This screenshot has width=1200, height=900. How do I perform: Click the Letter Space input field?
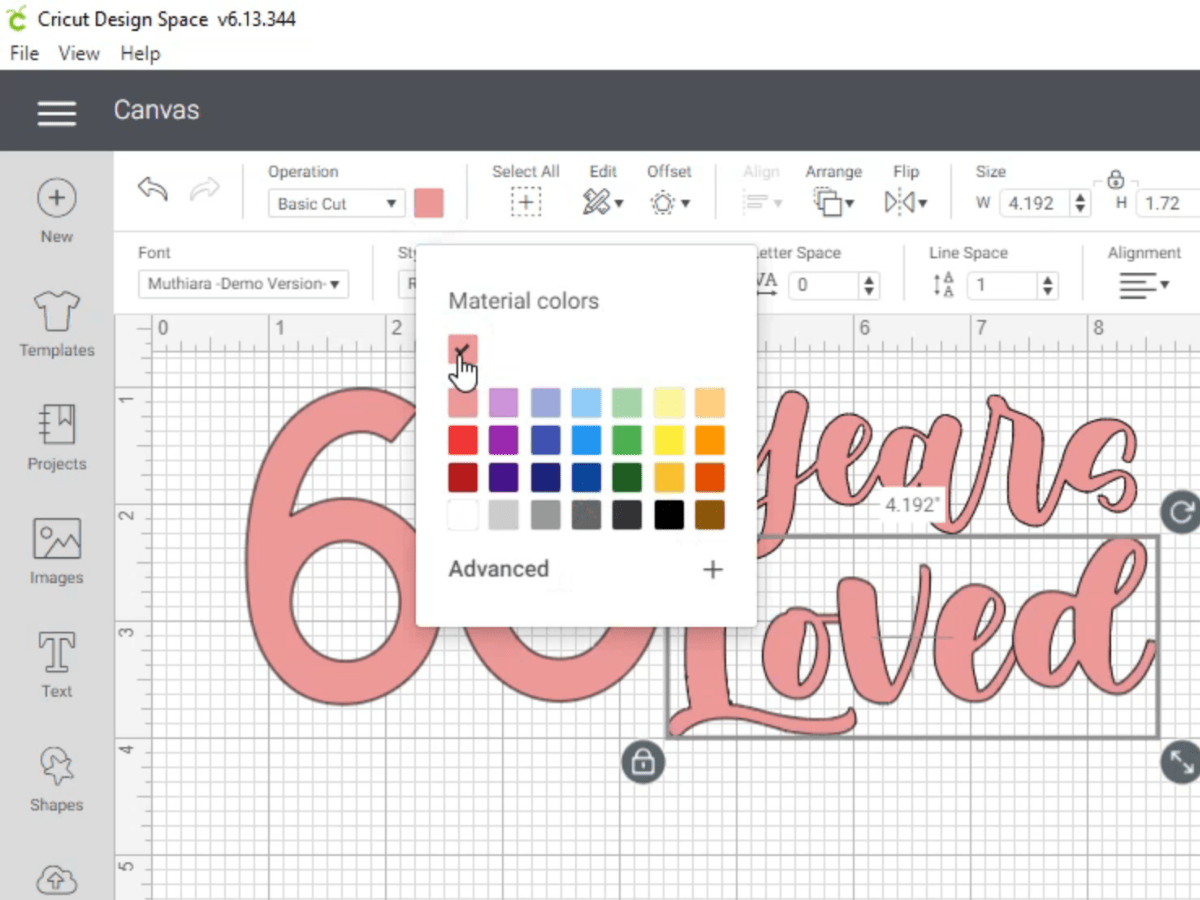coord(823,285)
